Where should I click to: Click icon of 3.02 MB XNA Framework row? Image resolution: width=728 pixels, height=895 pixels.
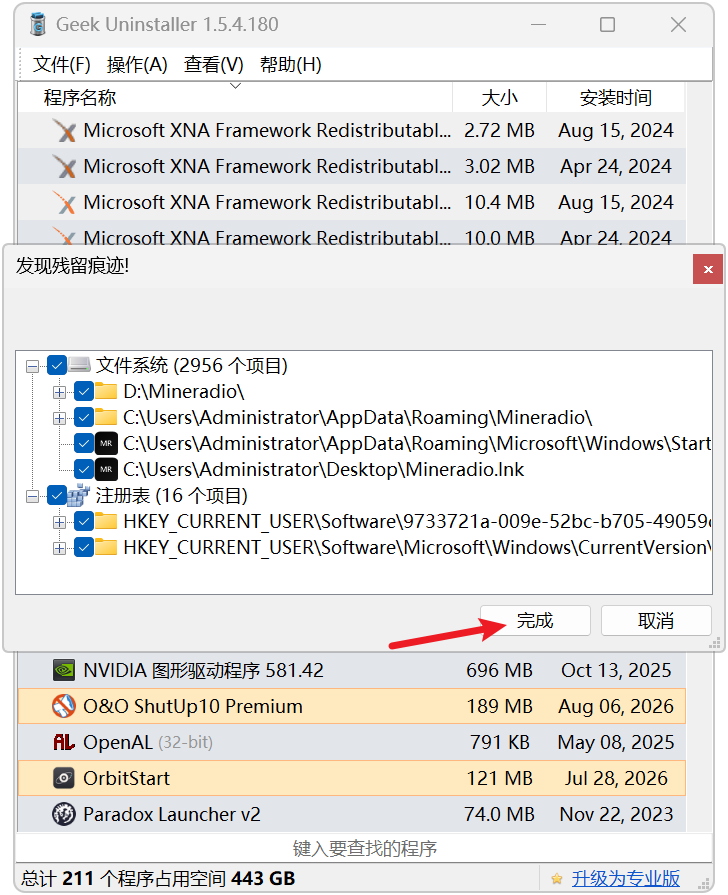click(x=65, y=167)
